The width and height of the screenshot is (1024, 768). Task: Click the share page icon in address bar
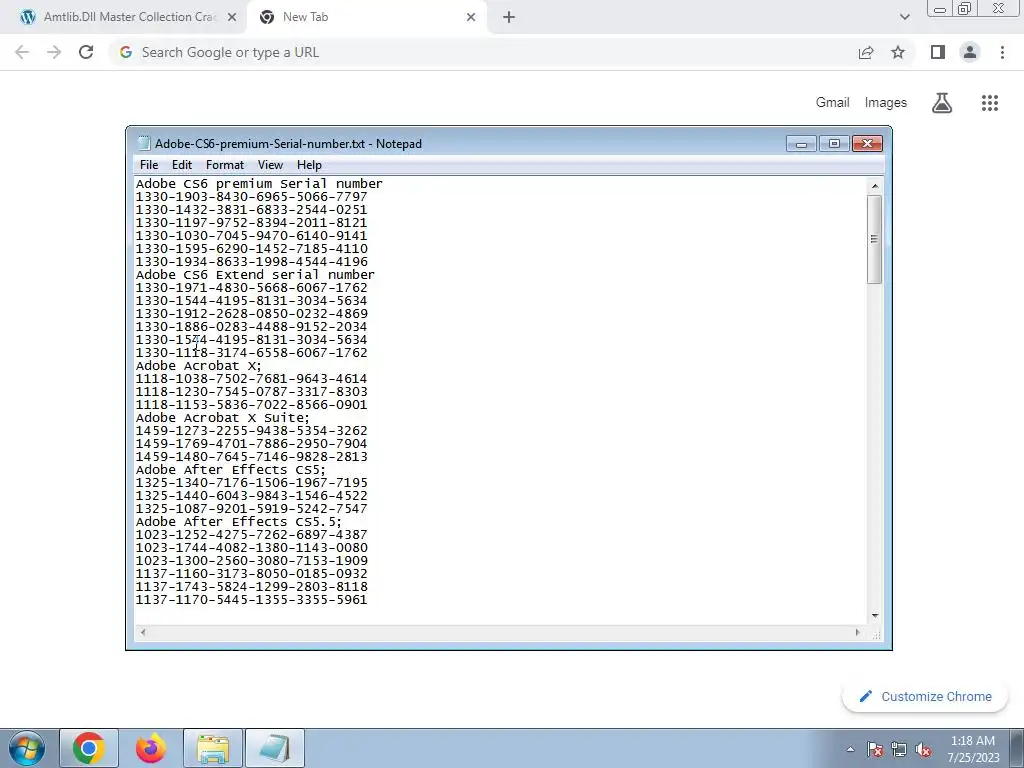point(866,52)
